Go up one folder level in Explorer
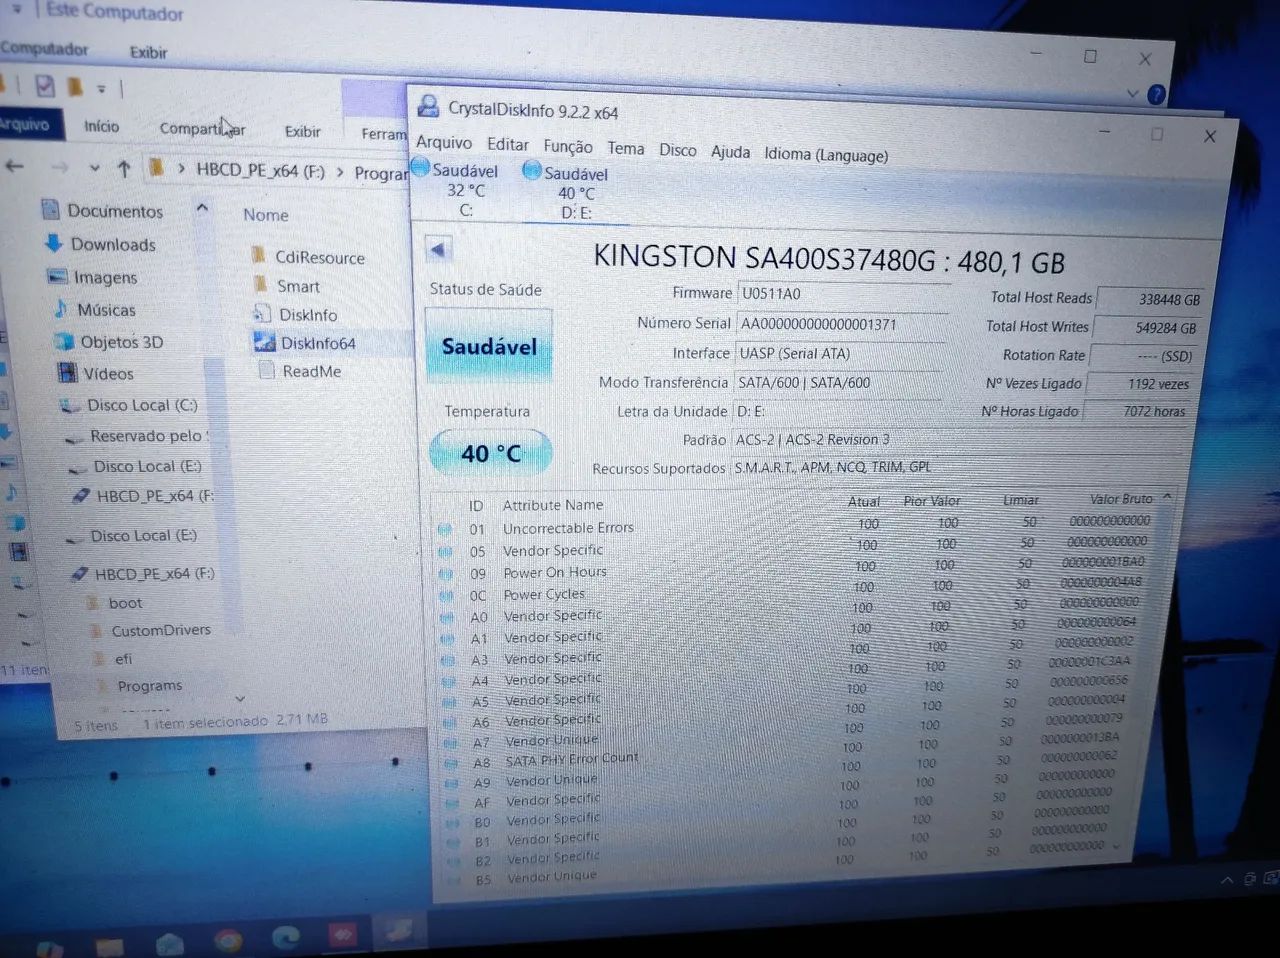The image size is (1280, 958). (124, 168)
